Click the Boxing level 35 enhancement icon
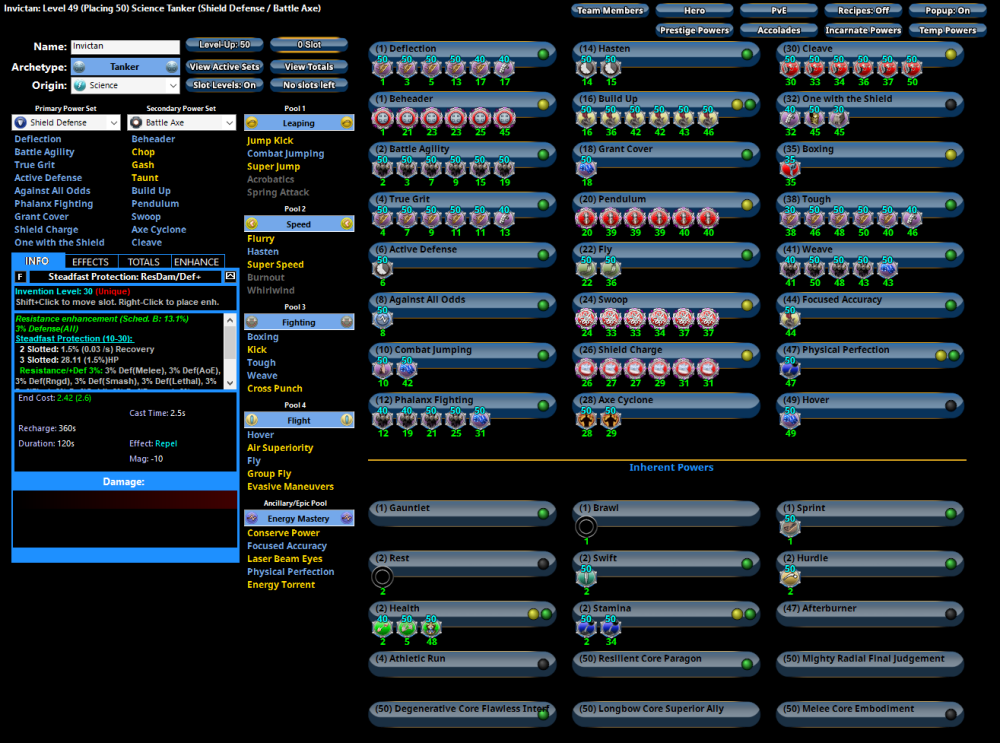The height and width of the screenshot is (743, 1000). (790, 169)
